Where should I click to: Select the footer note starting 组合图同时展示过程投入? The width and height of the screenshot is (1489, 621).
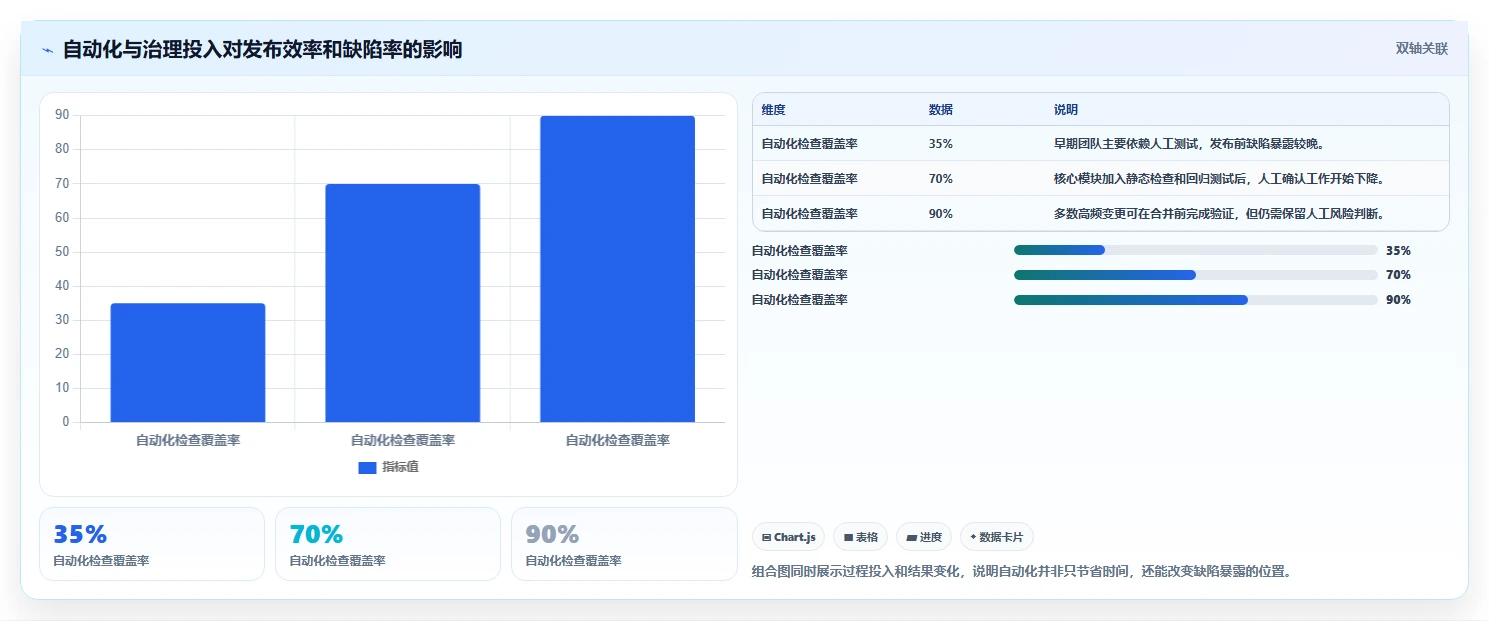pyautogui.click(x=1022, y=572)
